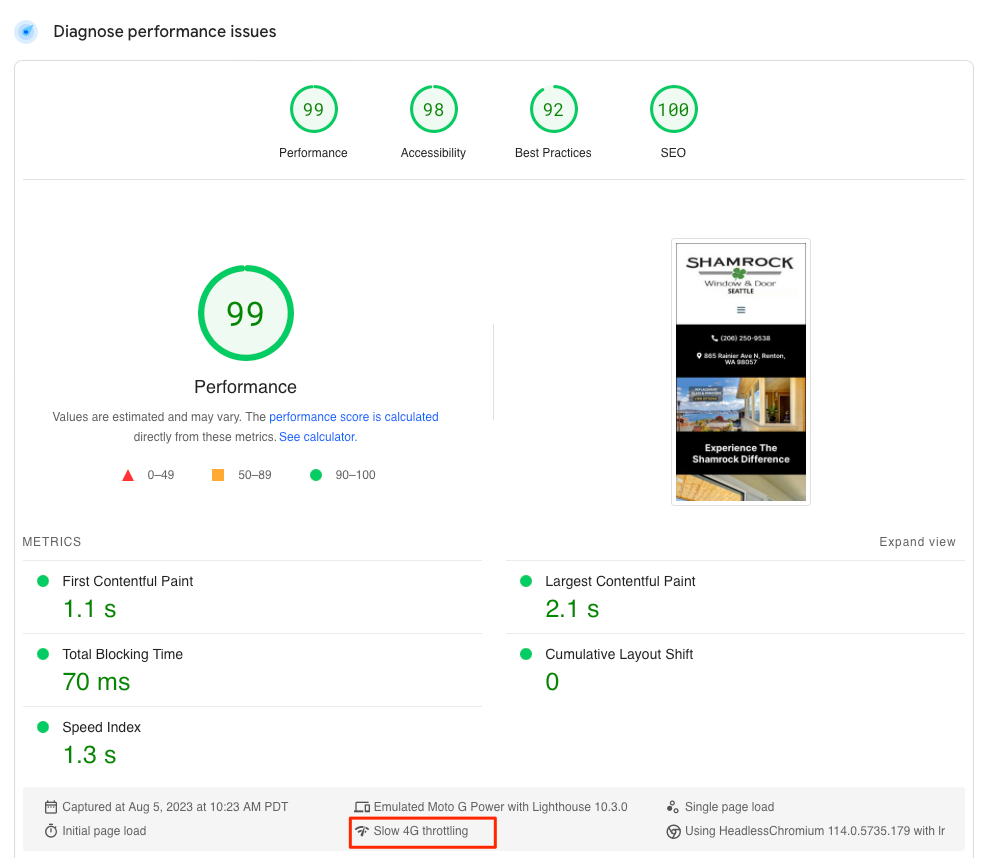
Task: Click the Single page load icon
Action: click(x=673, y=807)
